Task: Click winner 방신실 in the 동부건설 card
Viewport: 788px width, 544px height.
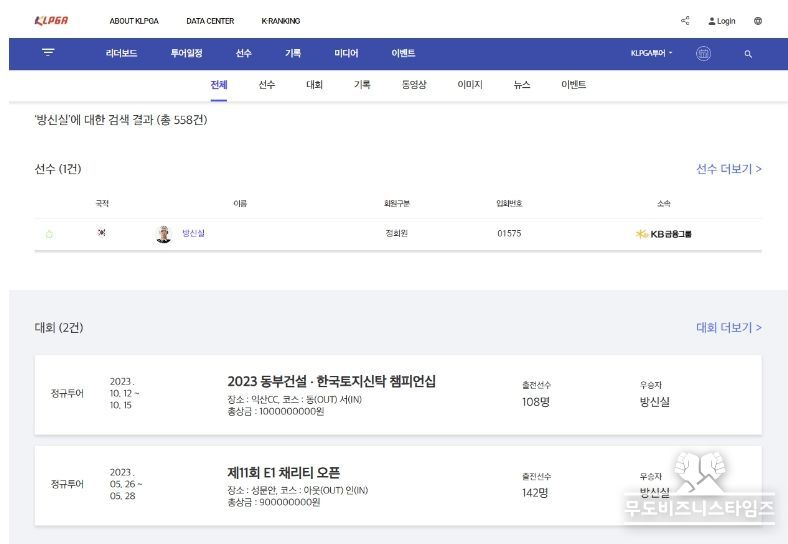Action: (x=654, y=402)
